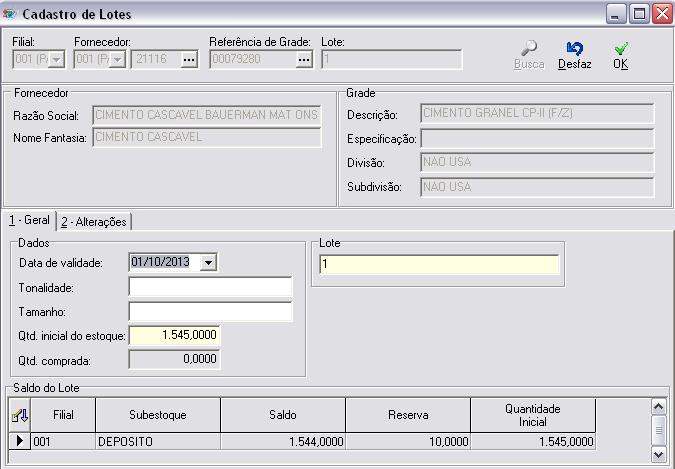This screenshot has height=469, width=675.
Task: Focus the Qtd. inicial do estoque field
Action: click(174, 335)
